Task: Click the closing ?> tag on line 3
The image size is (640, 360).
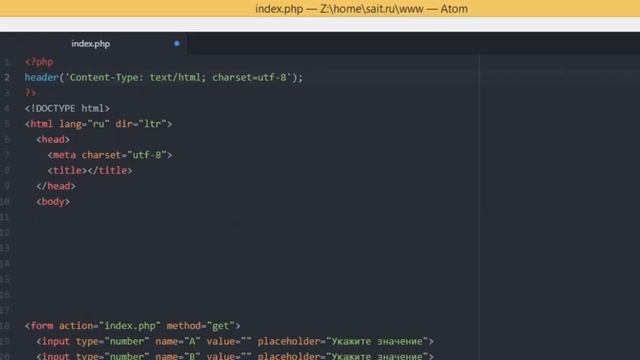Action: click(30, 93)
